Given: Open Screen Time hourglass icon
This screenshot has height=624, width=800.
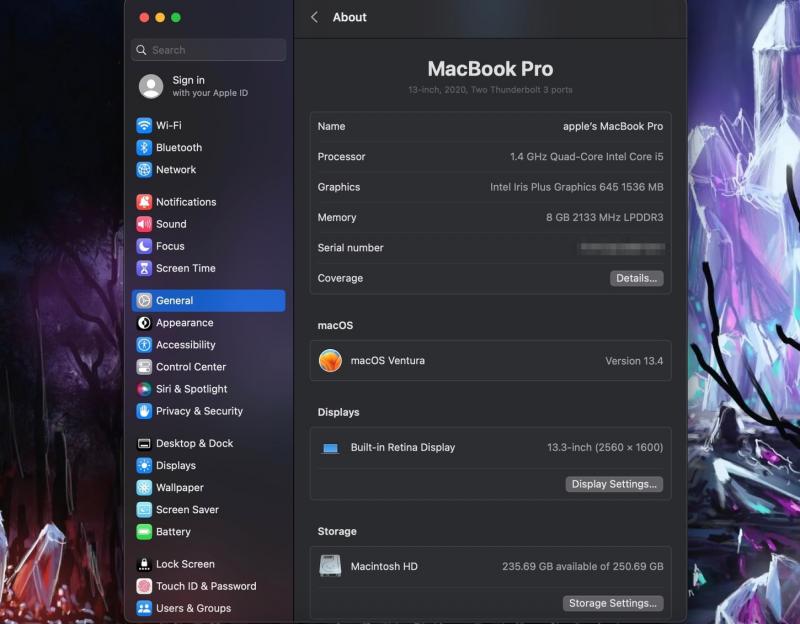Looking at the screenshot, I should pyautogui.click(x=144, y=268).
